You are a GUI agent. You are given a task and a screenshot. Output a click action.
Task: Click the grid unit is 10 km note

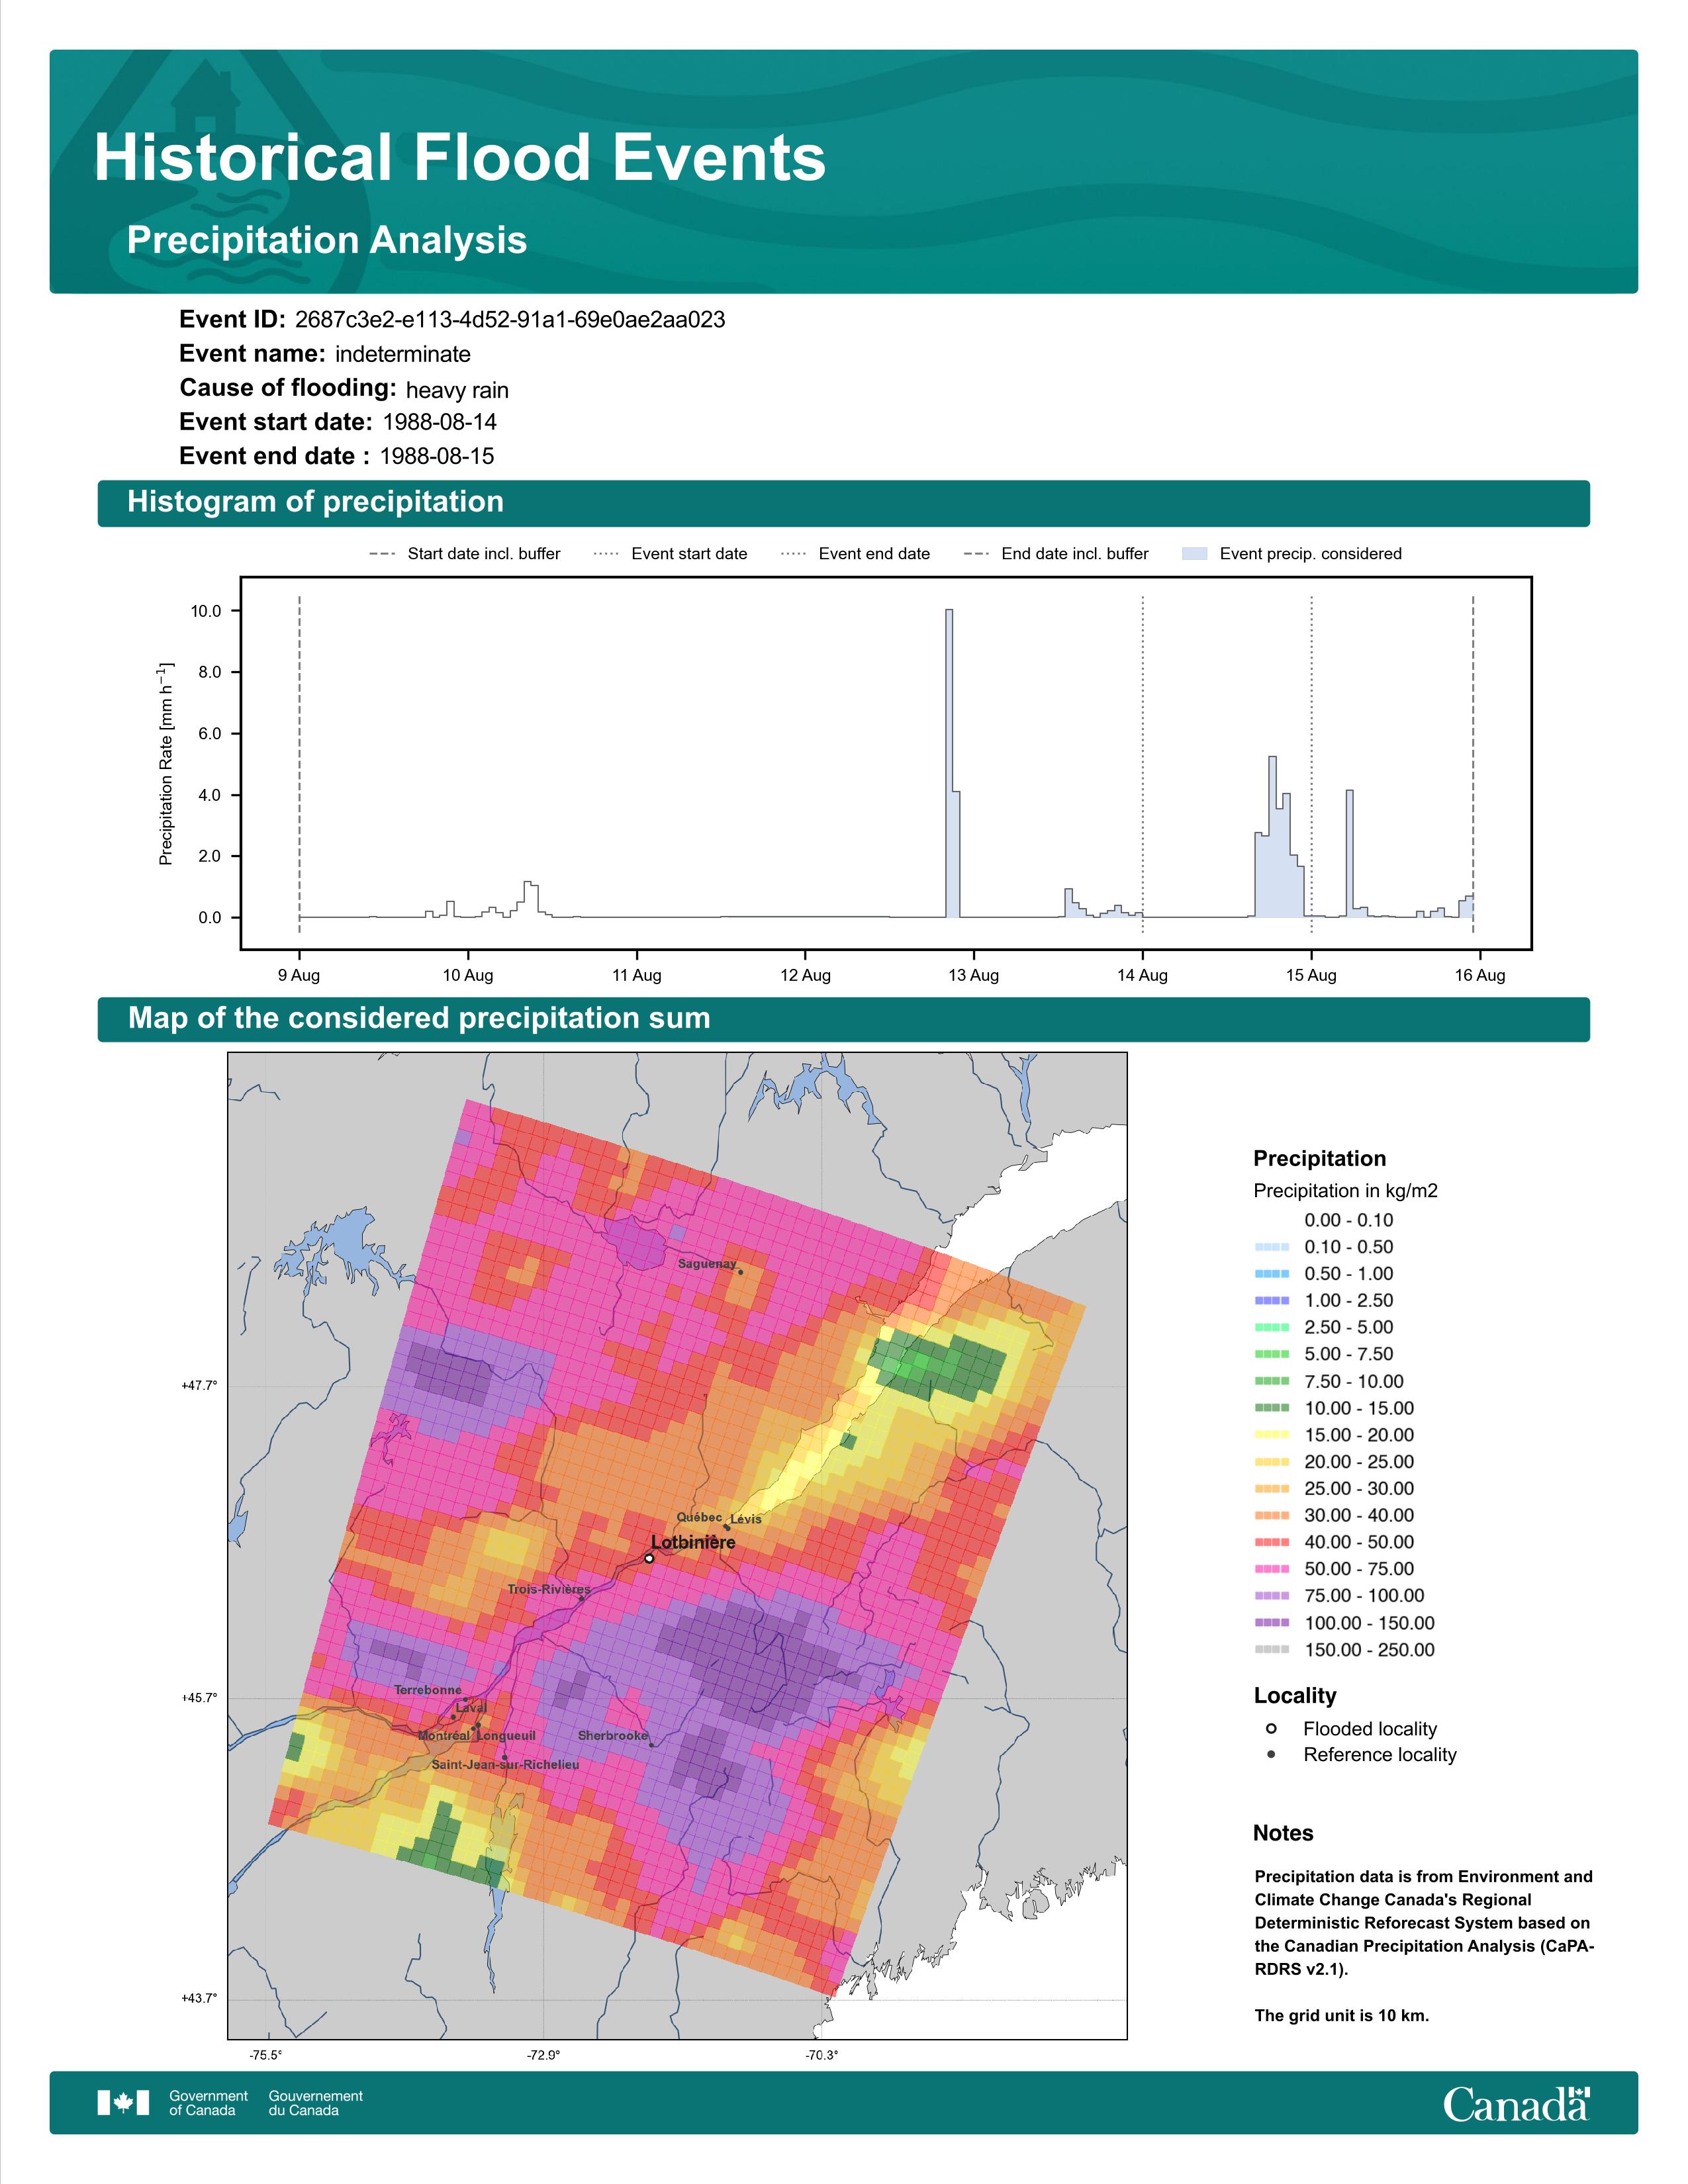pyautogui.click(x=1342, y=2015)
